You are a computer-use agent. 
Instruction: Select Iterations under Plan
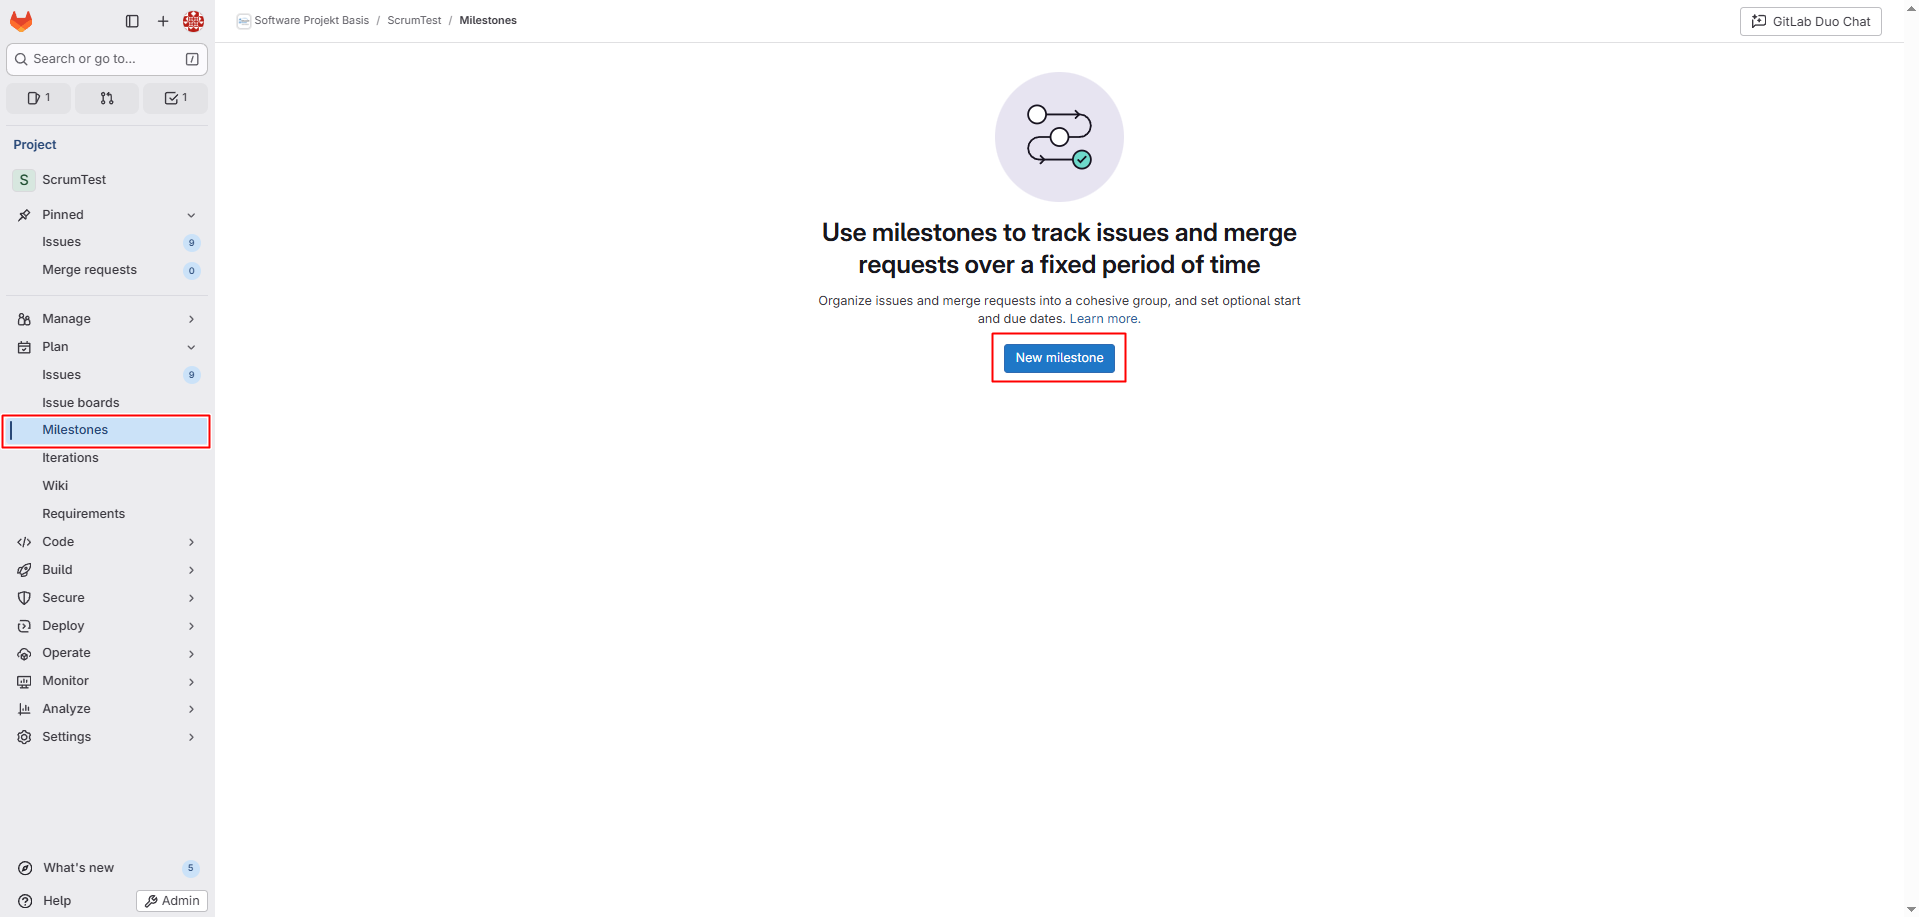tap(70, 458)
